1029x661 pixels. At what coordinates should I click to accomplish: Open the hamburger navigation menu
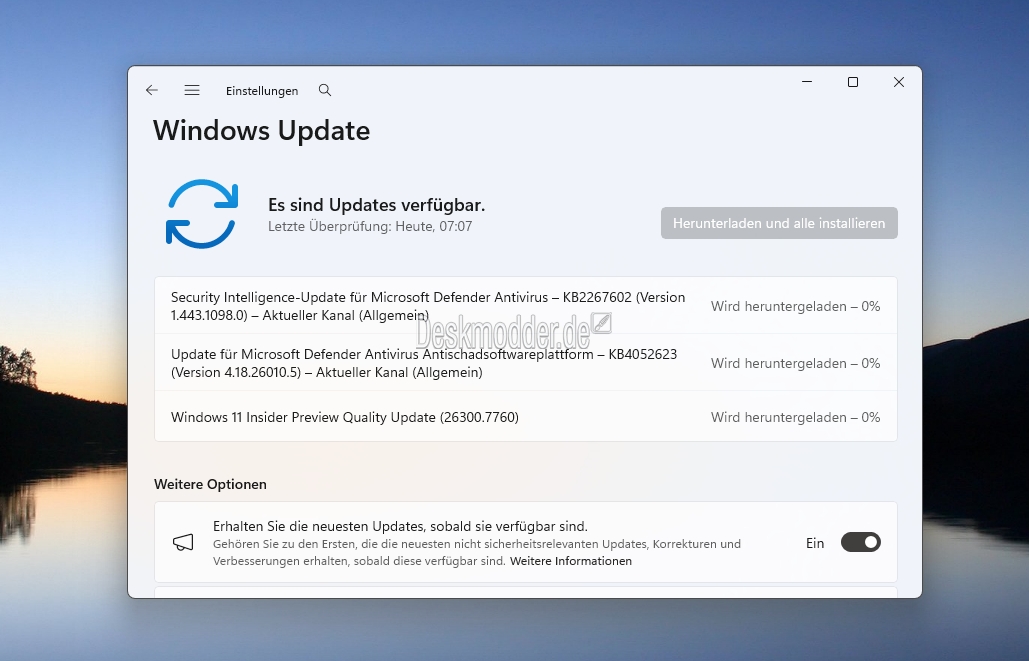coord(192,90)
